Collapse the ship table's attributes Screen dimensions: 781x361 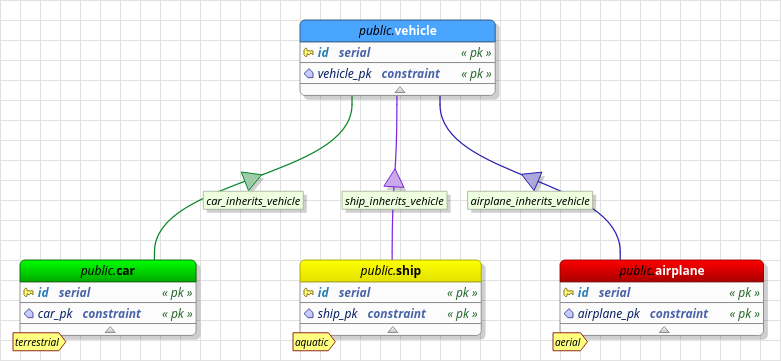click(392, 330)
